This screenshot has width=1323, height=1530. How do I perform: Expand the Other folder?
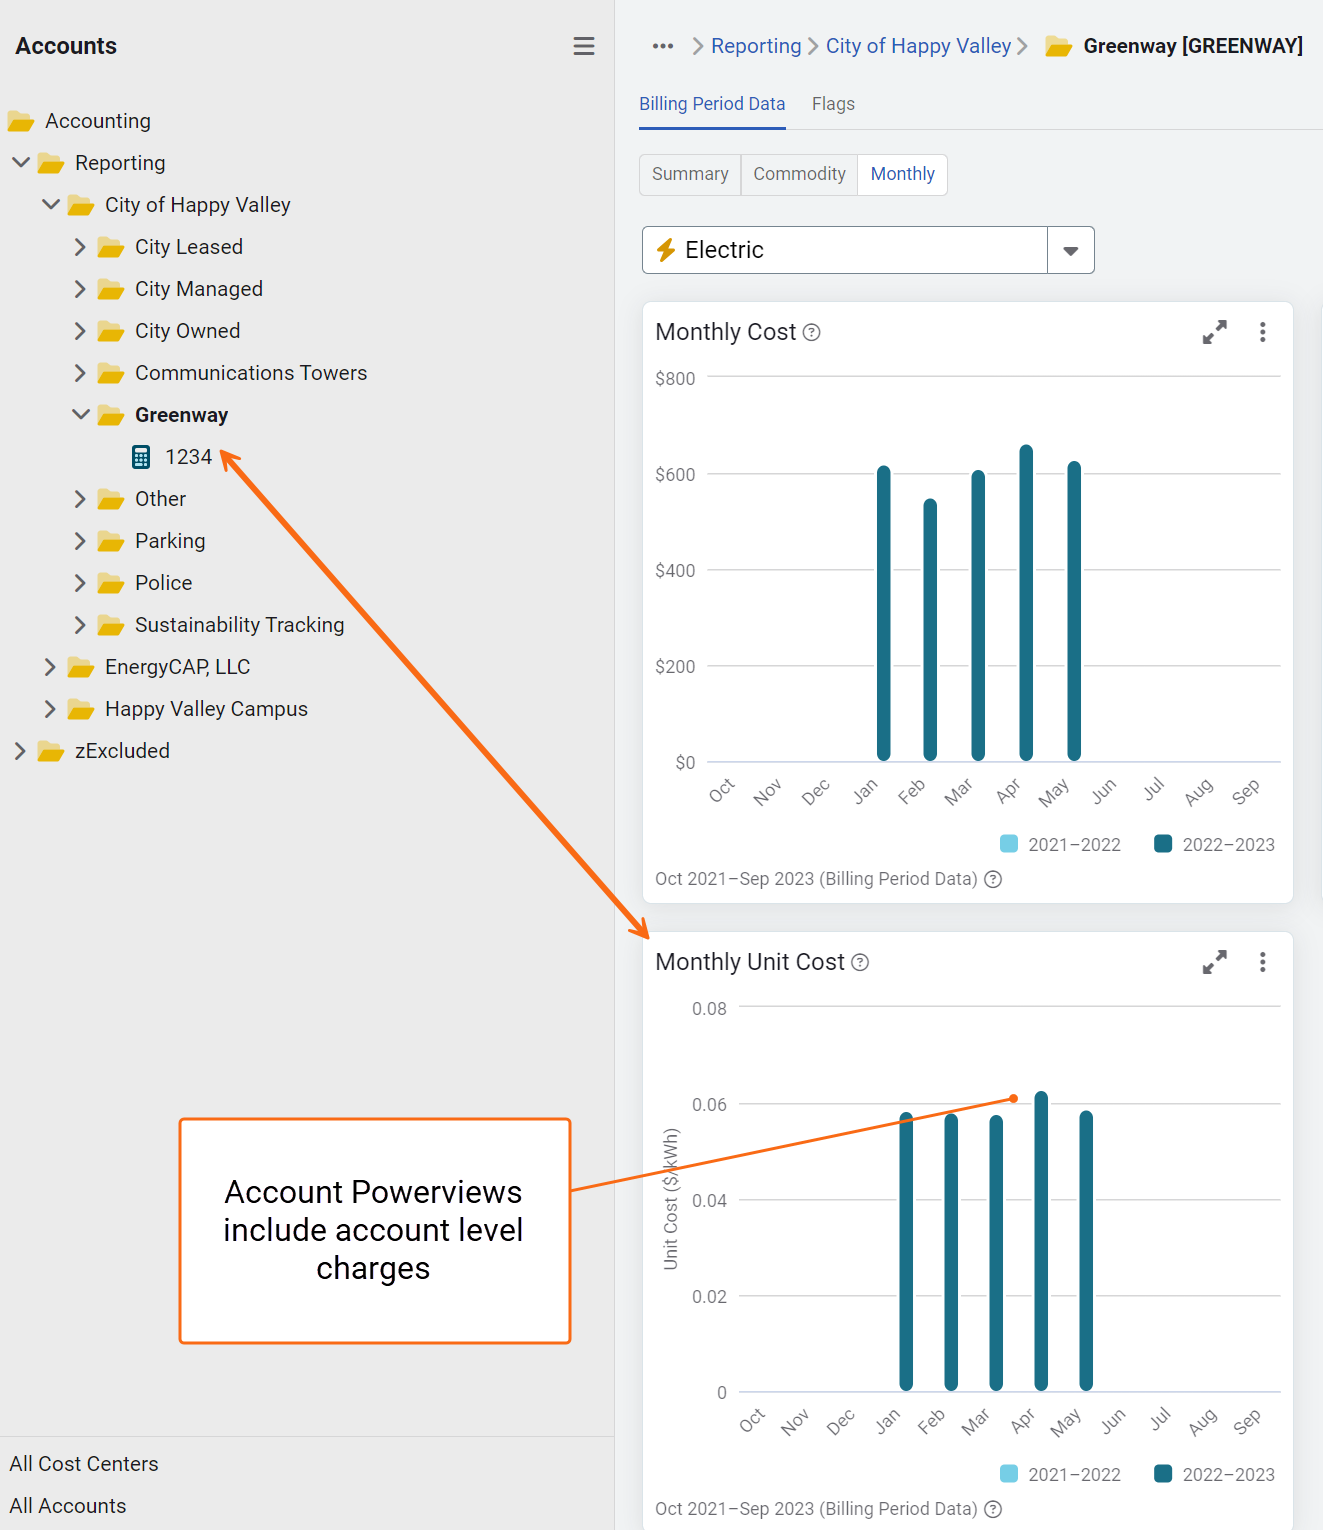80,499
